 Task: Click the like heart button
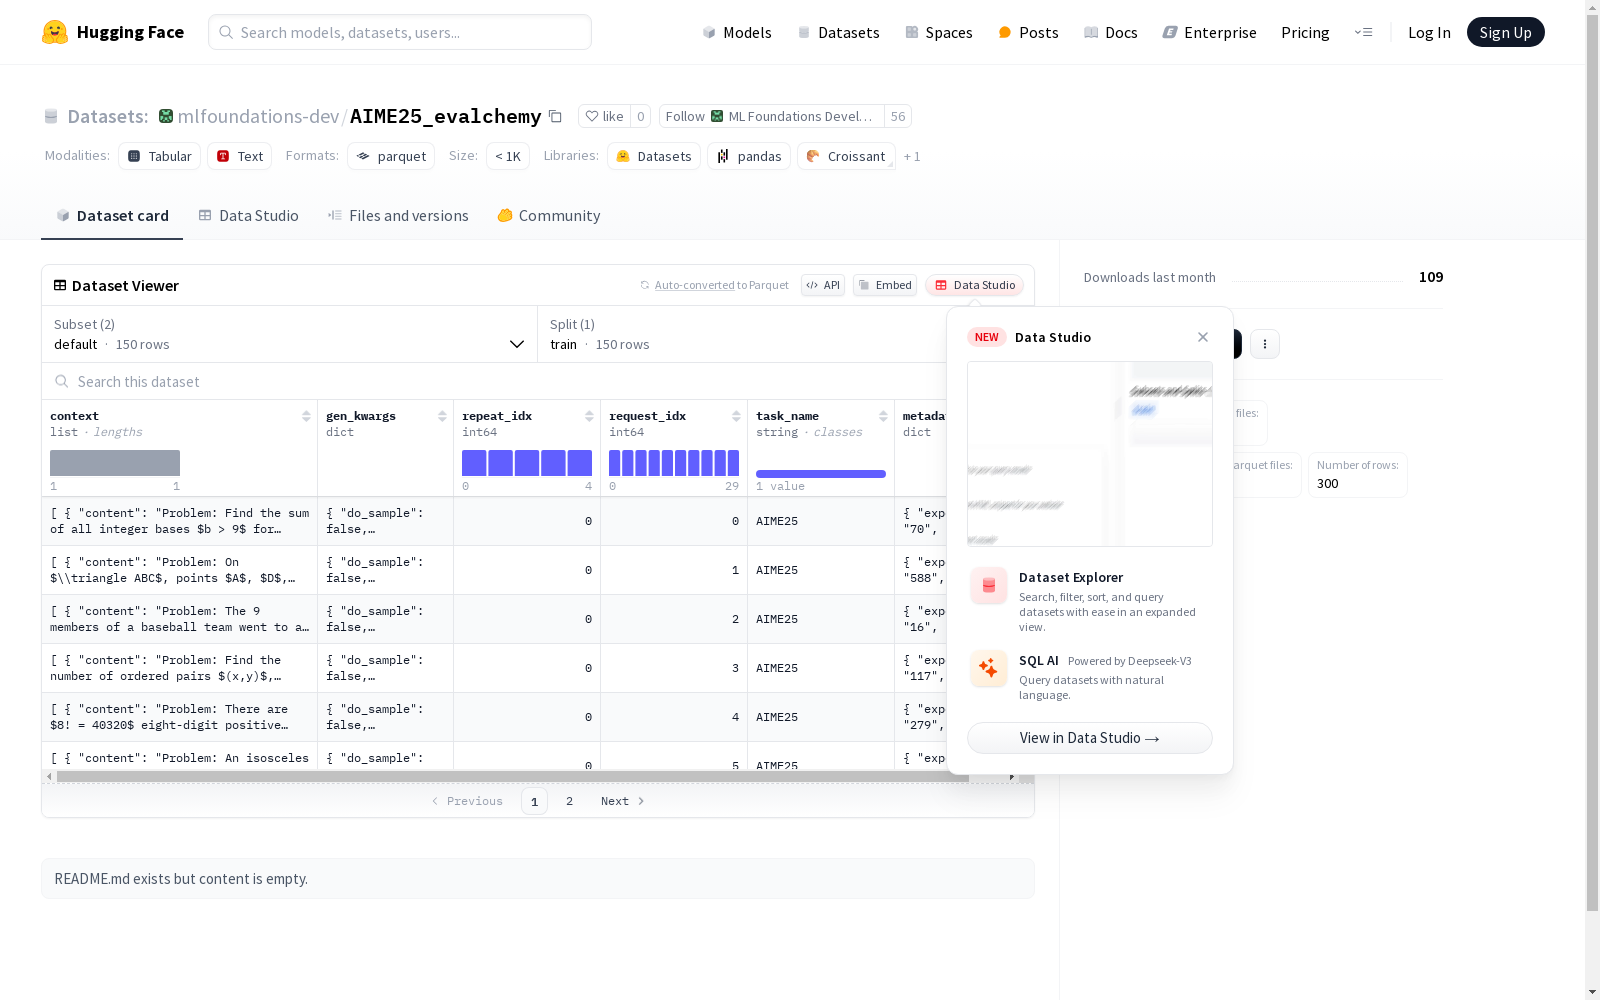coord(604,116)
